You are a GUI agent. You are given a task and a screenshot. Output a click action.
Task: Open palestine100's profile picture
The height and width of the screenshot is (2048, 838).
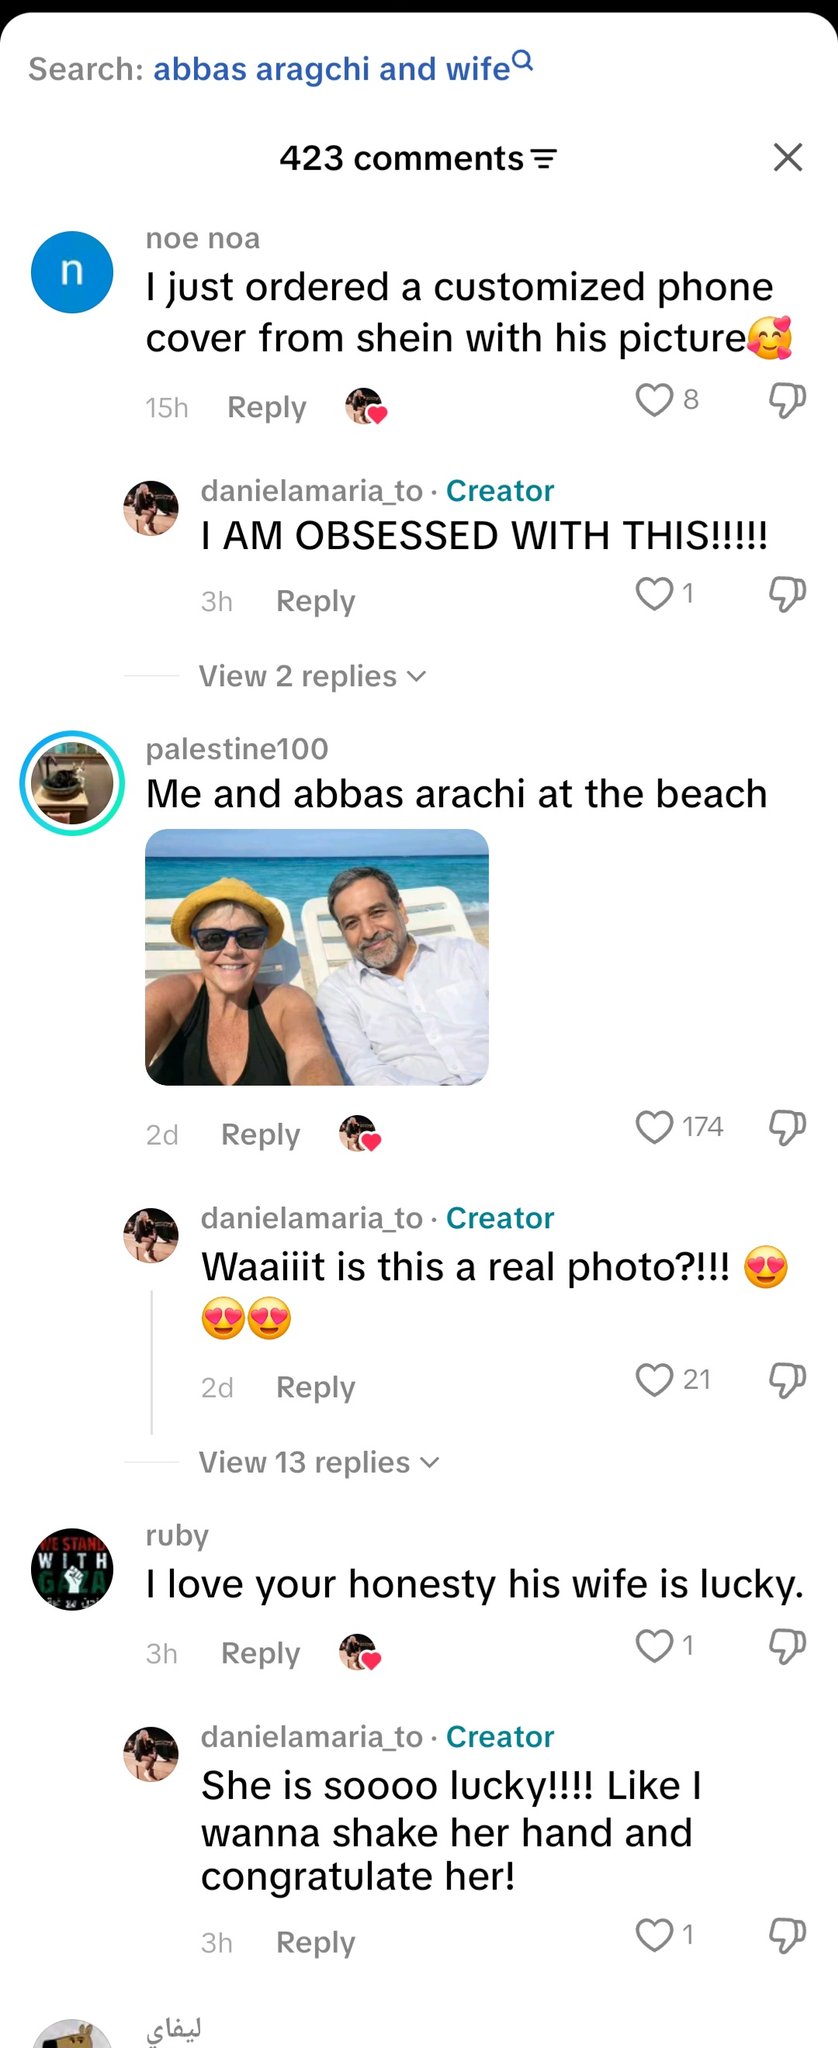pyautogui.click(x=72, y=783)
